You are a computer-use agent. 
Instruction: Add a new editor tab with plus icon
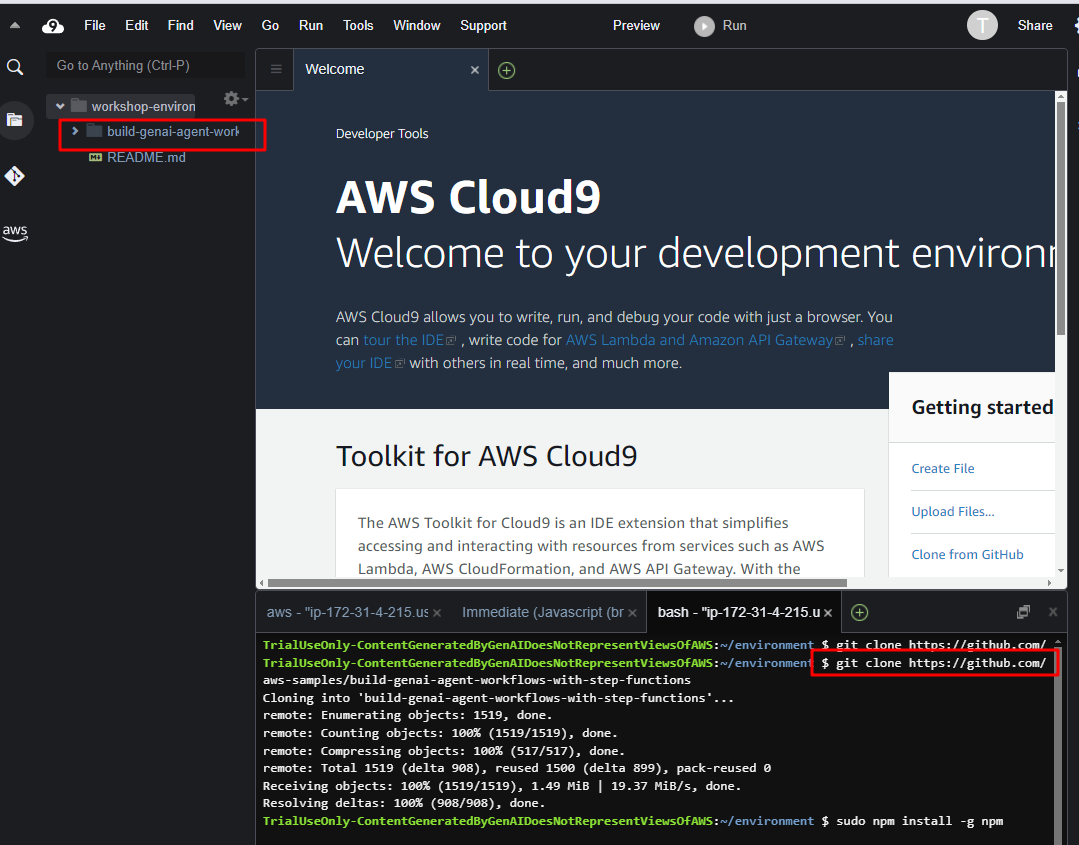point(506,70)
